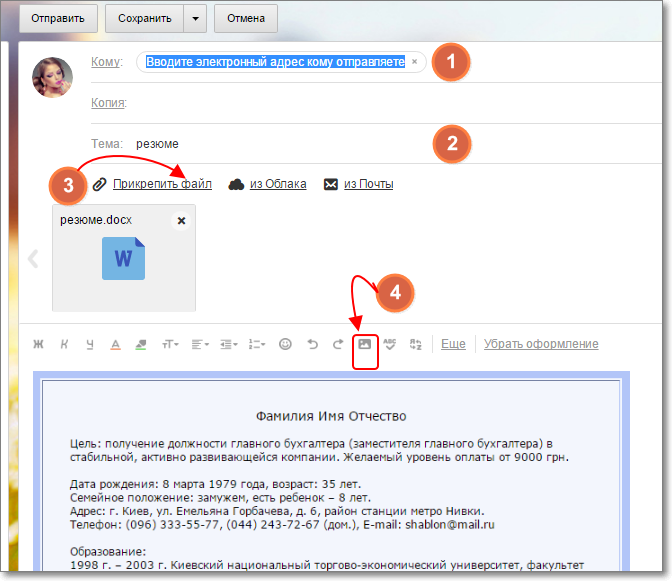Remove the recipient address chip

point(414,61)
